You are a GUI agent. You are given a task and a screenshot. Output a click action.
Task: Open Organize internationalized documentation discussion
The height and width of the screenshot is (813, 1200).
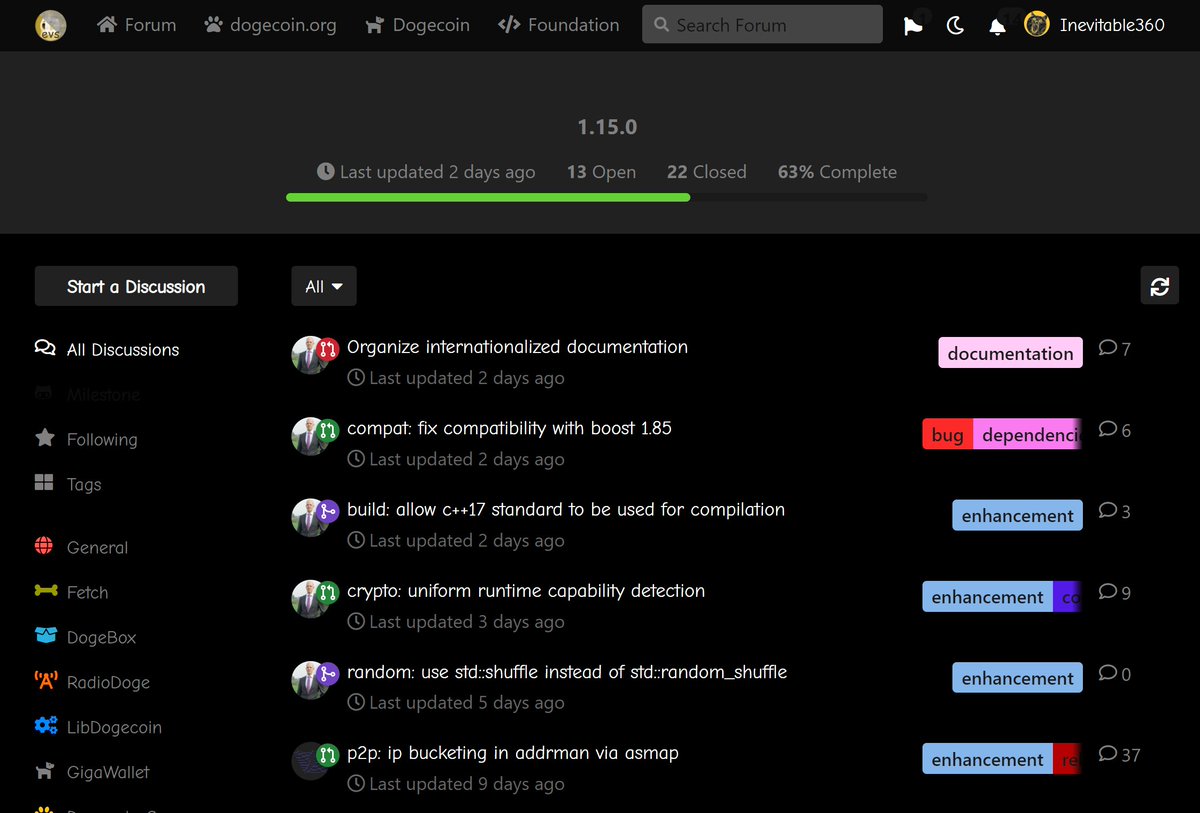[517, 347]
